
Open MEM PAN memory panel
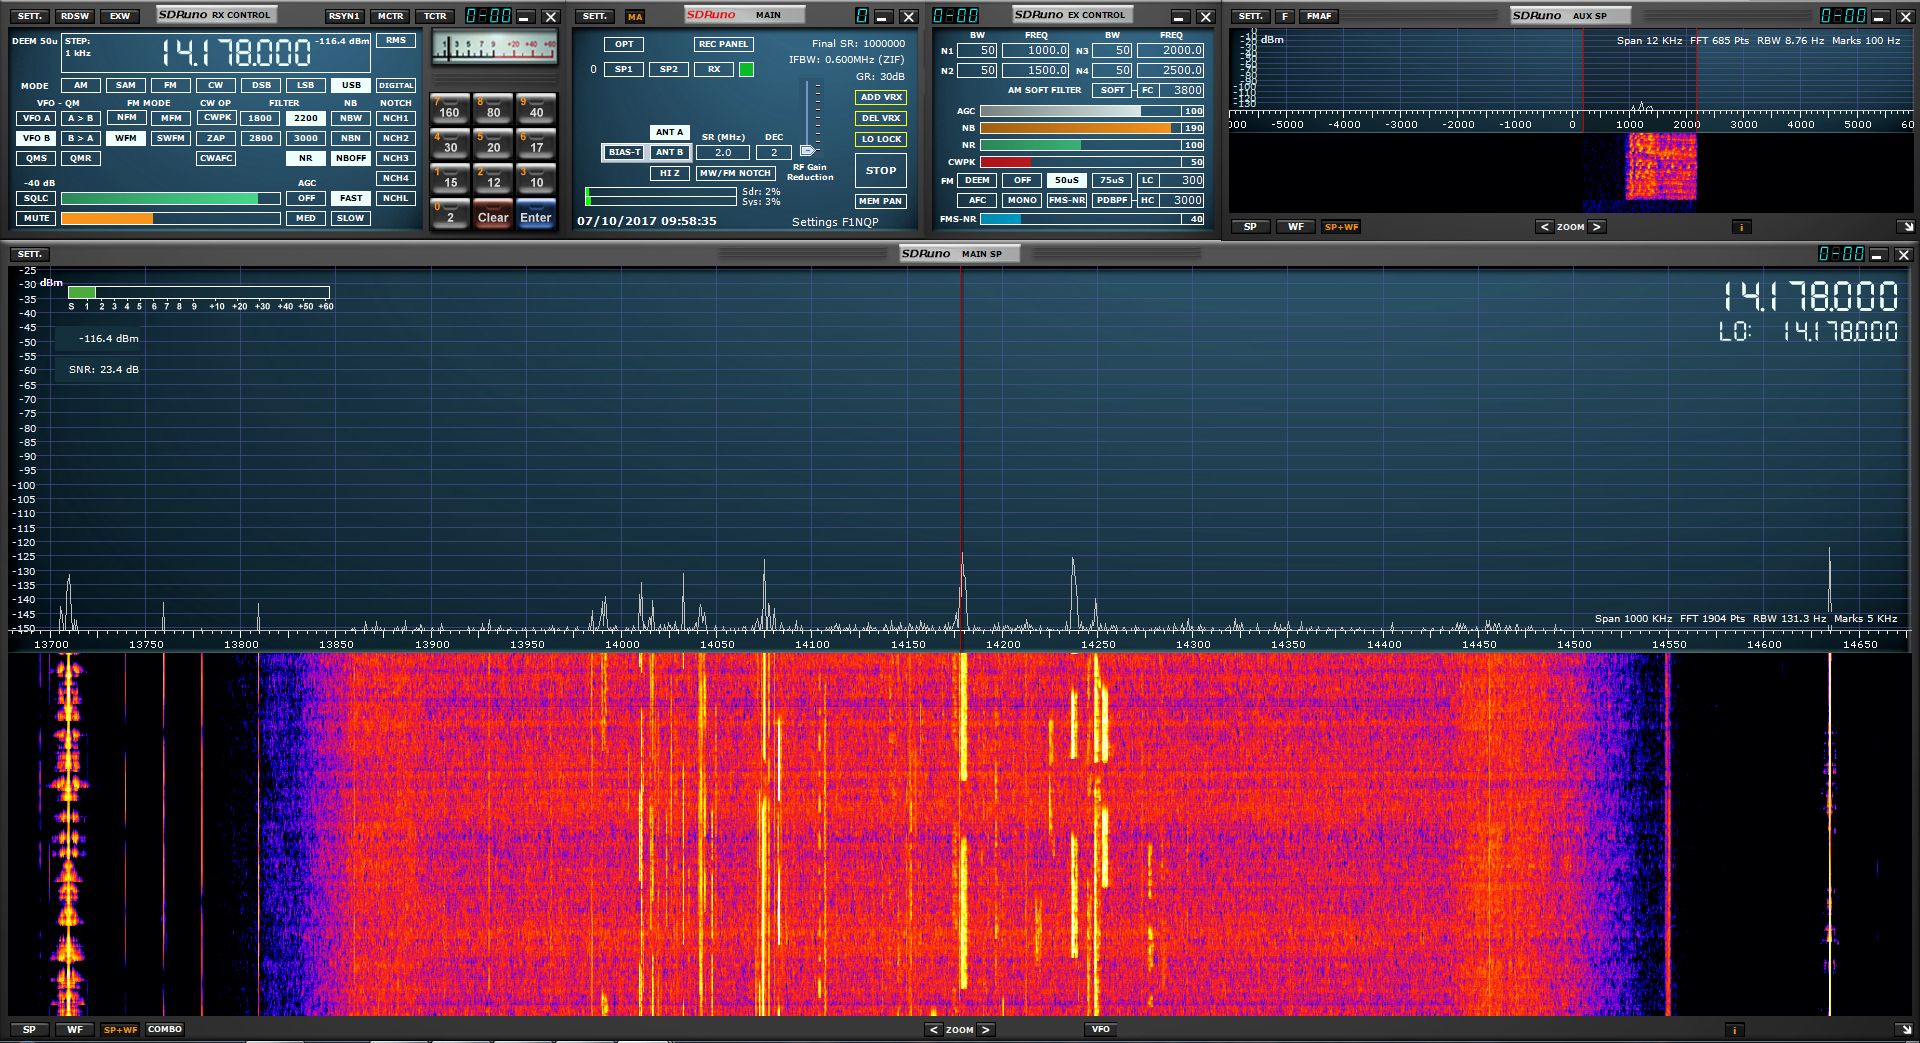click(x=881, y=201)
